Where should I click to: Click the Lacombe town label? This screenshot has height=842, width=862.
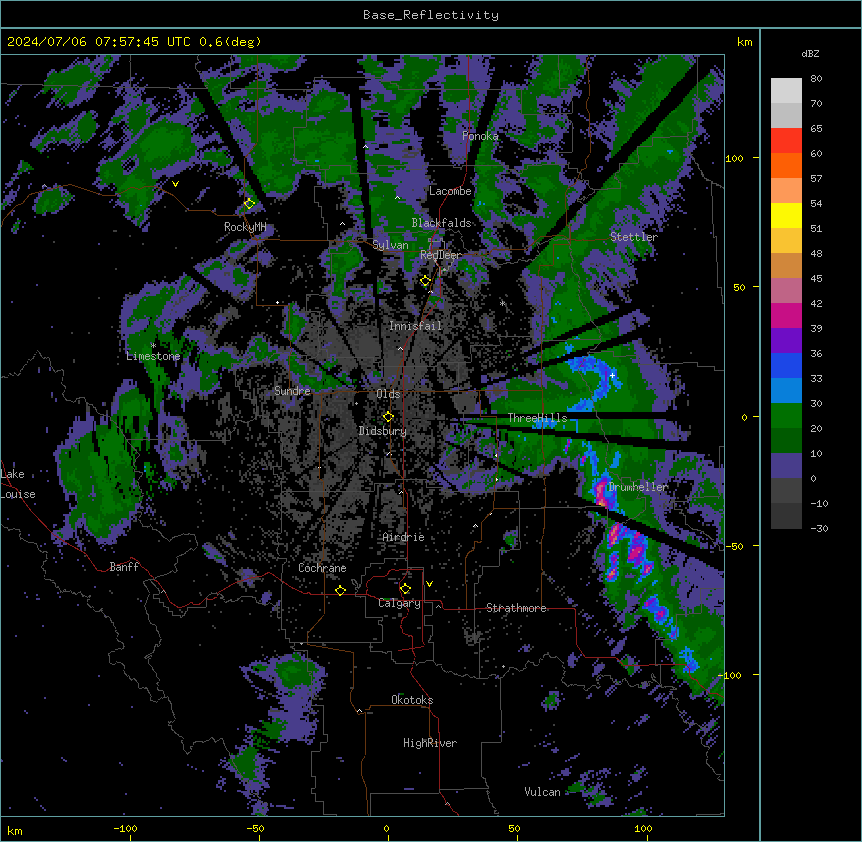(450, 191)
